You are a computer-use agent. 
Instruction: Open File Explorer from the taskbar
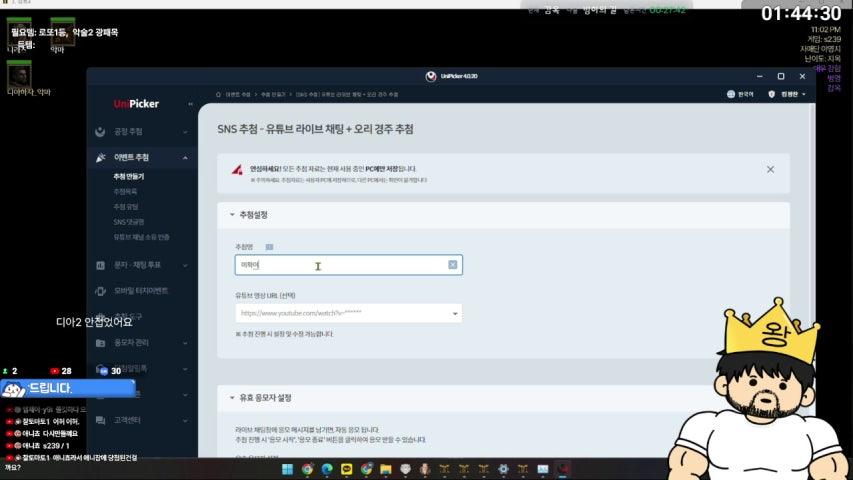coord(386,469)
